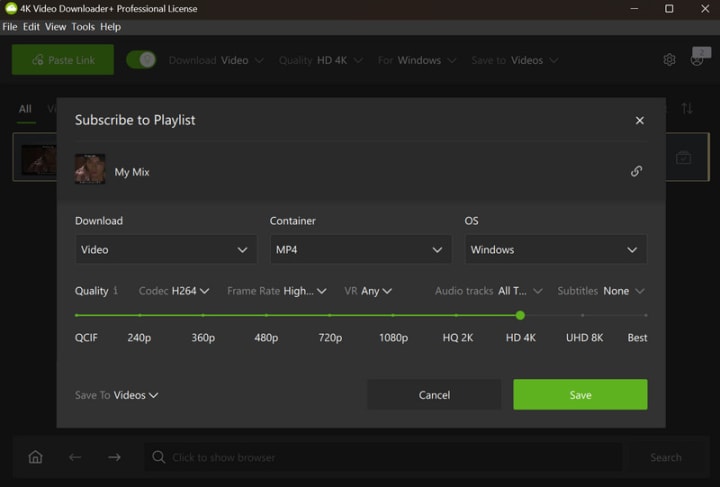Screen dimensions: 720x487
Task: Click the My Mix playlist thumbnail
Action: click(x=90, y=168)
